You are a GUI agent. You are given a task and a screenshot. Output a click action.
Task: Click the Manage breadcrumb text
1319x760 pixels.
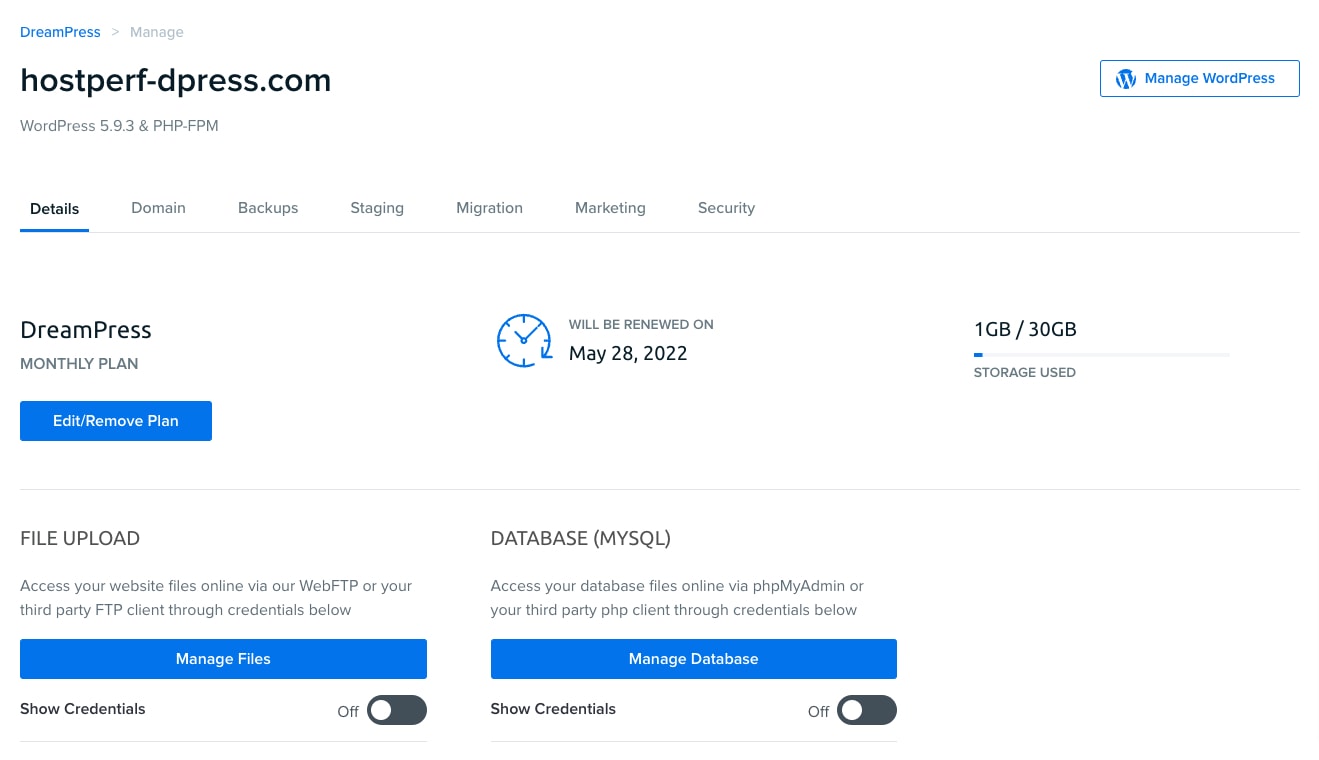[x=157, y=32]
